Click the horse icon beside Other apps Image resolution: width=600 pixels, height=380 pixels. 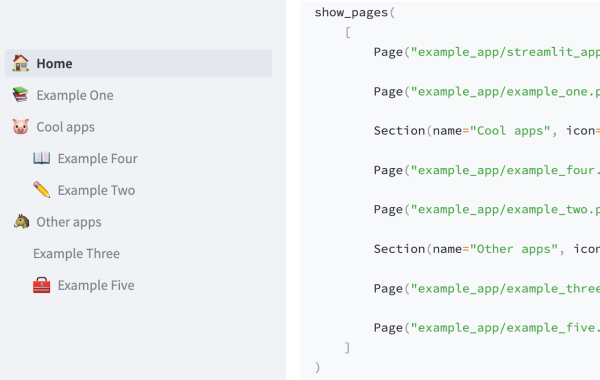coord(21,222)
